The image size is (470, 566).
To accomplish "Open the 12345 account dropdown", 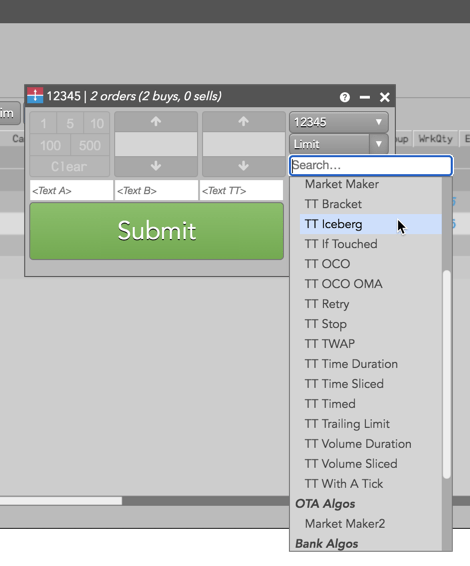I will [339, 122].
